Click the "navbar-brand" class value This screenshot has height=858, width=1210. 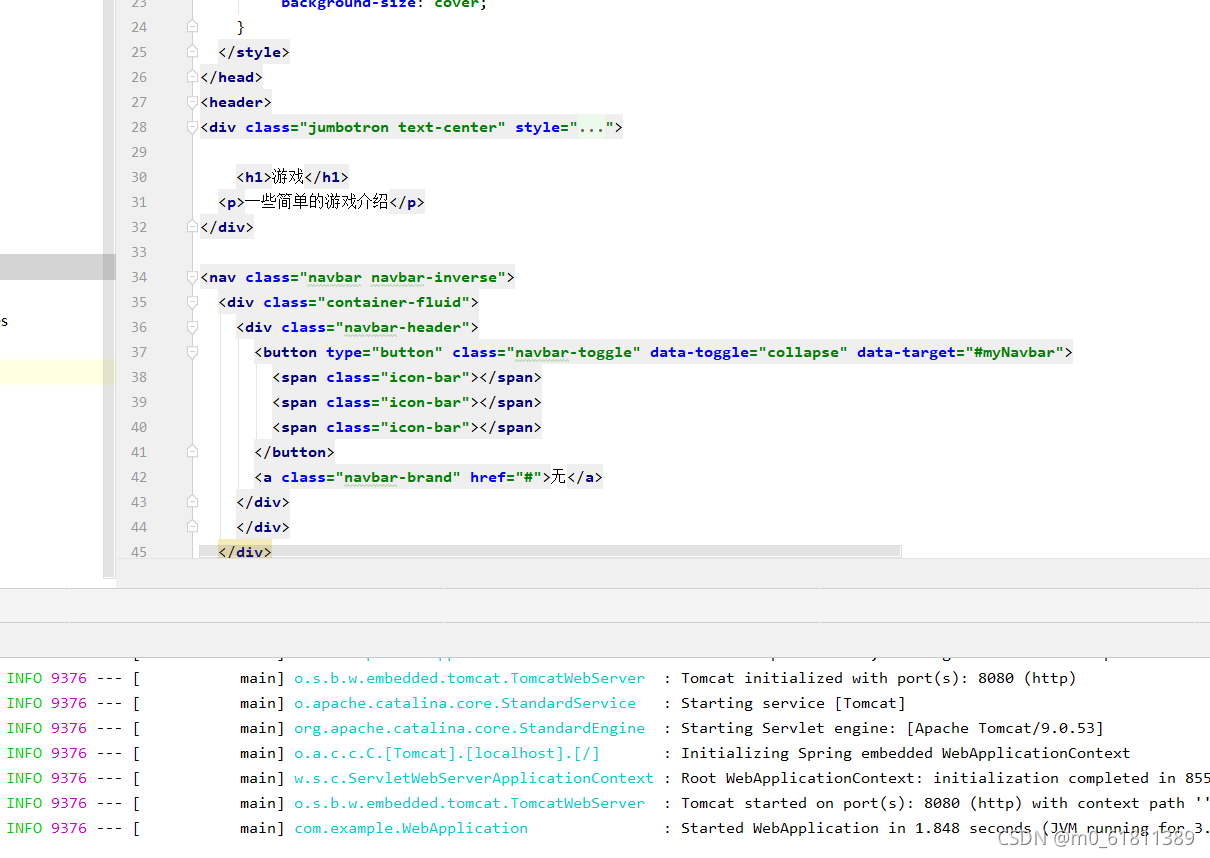[x=398, y=477]
